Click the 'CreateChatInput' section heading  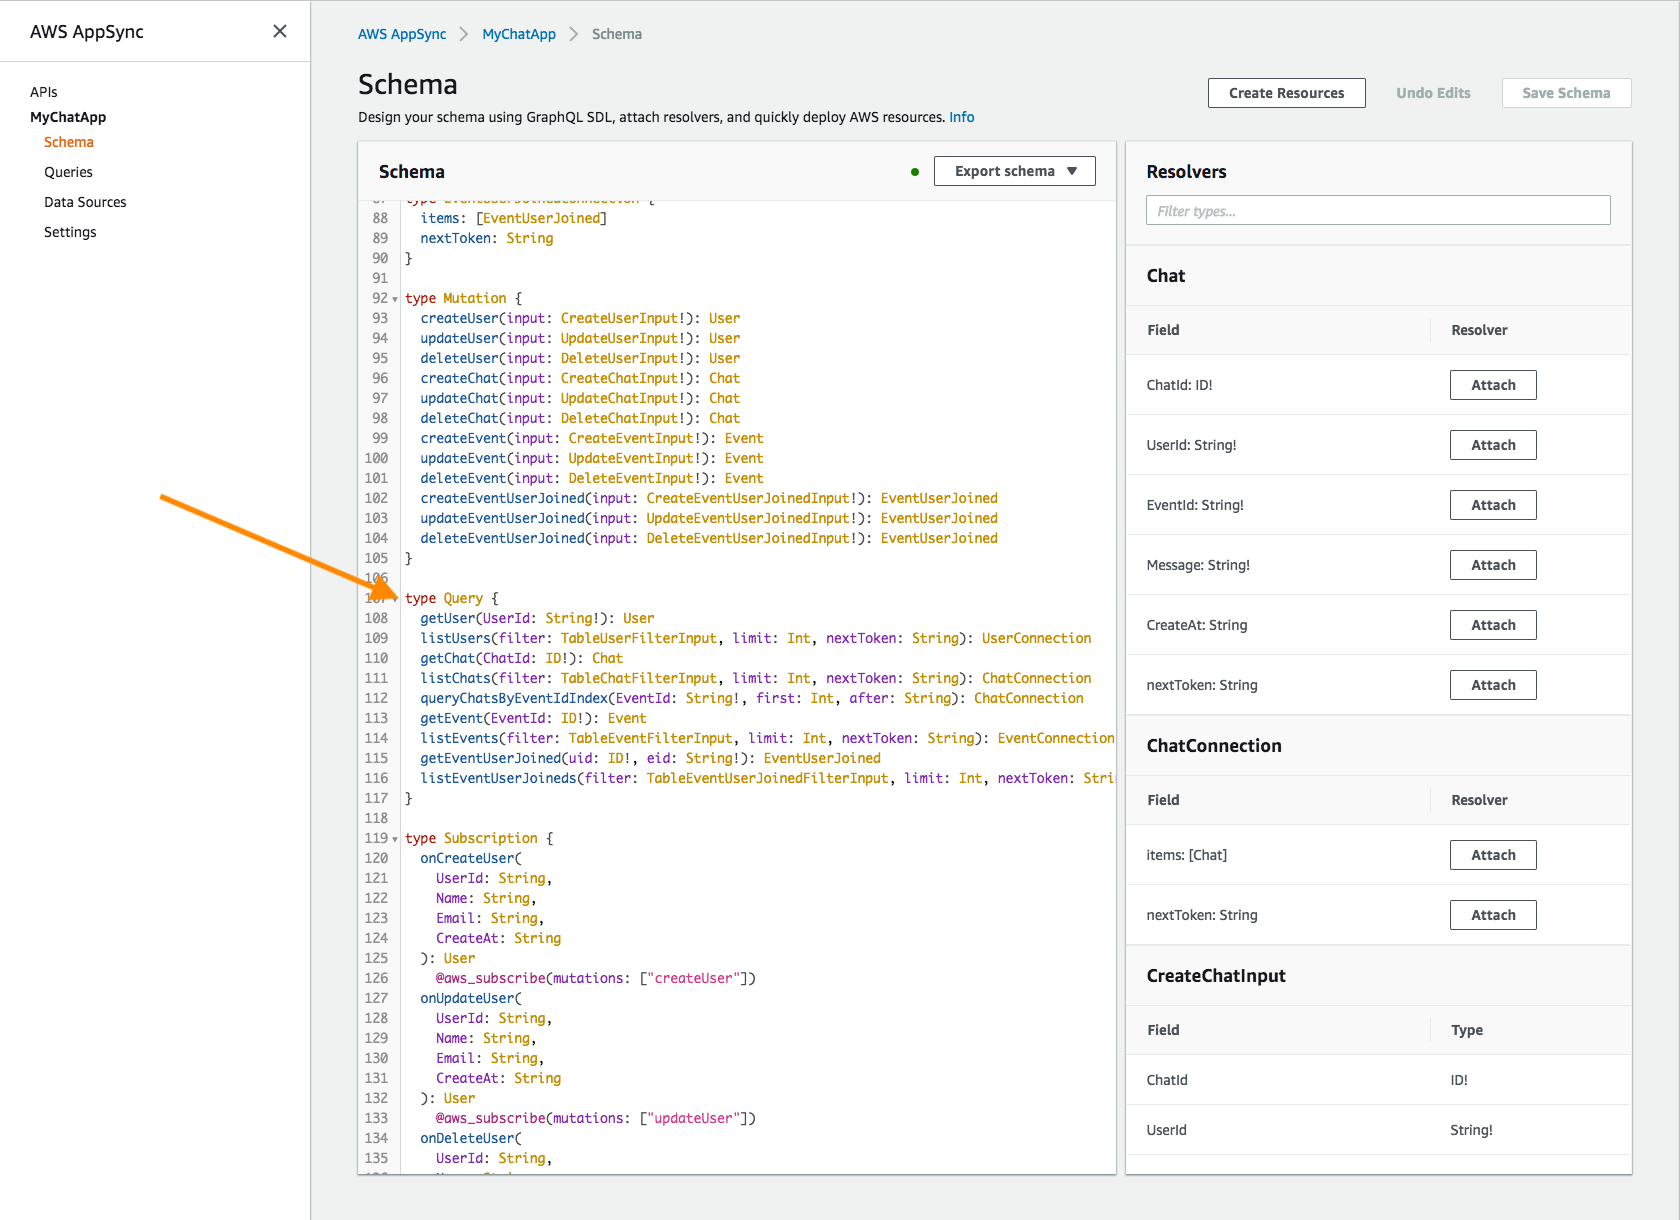(1216, 976)
